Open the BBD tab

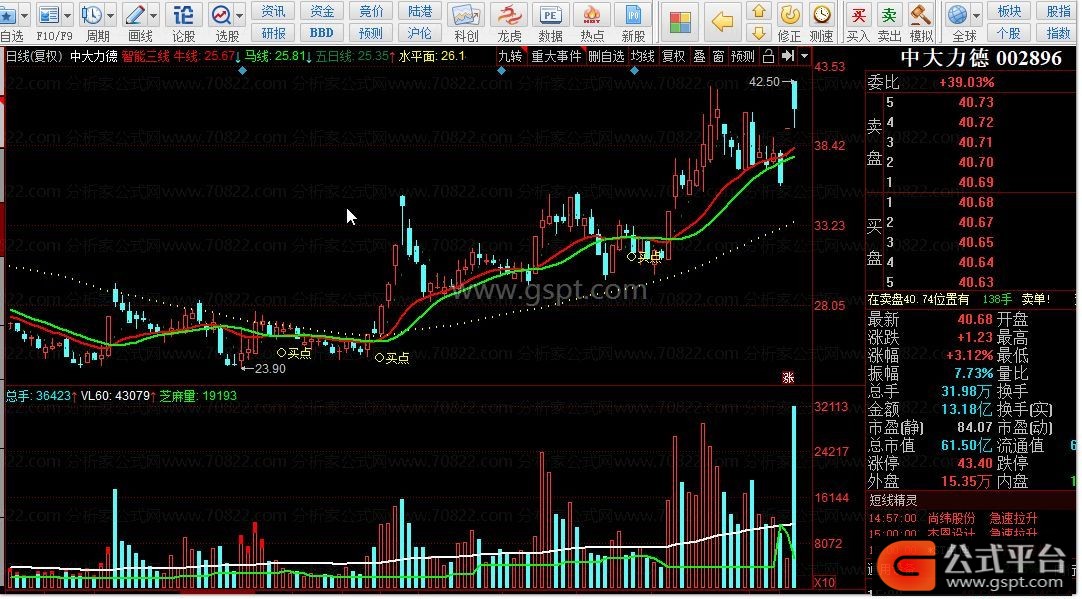[322, 32]
